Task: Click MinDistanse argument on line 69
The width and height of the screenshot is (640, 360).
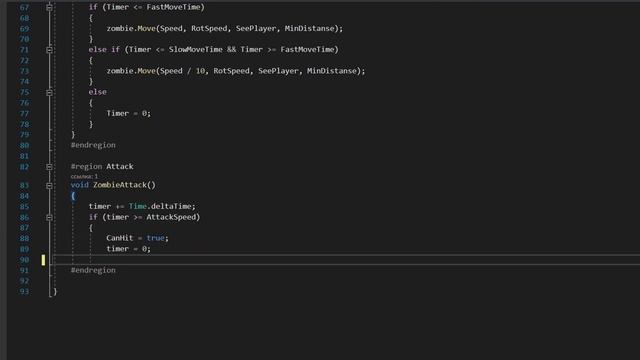Action: (x=309, y=28)
